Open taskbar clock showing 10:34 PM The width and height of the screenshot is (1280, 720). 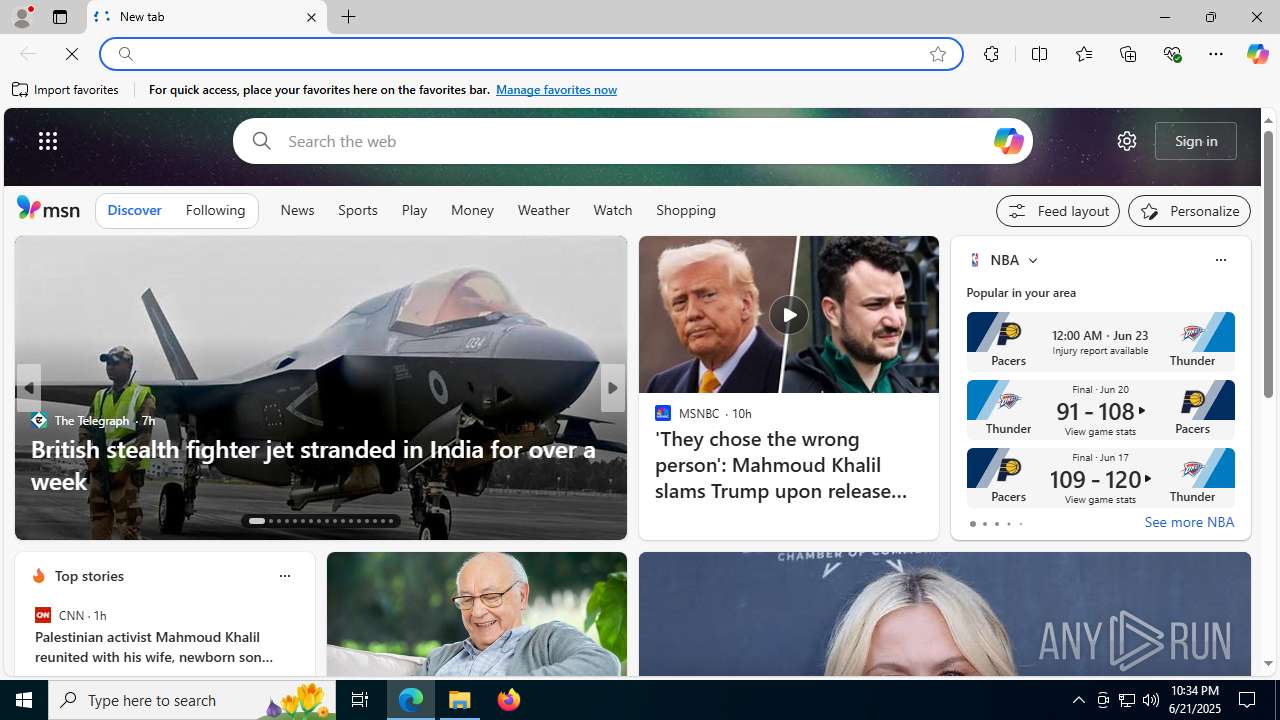pyautogui.click(x=1193, y=700)
